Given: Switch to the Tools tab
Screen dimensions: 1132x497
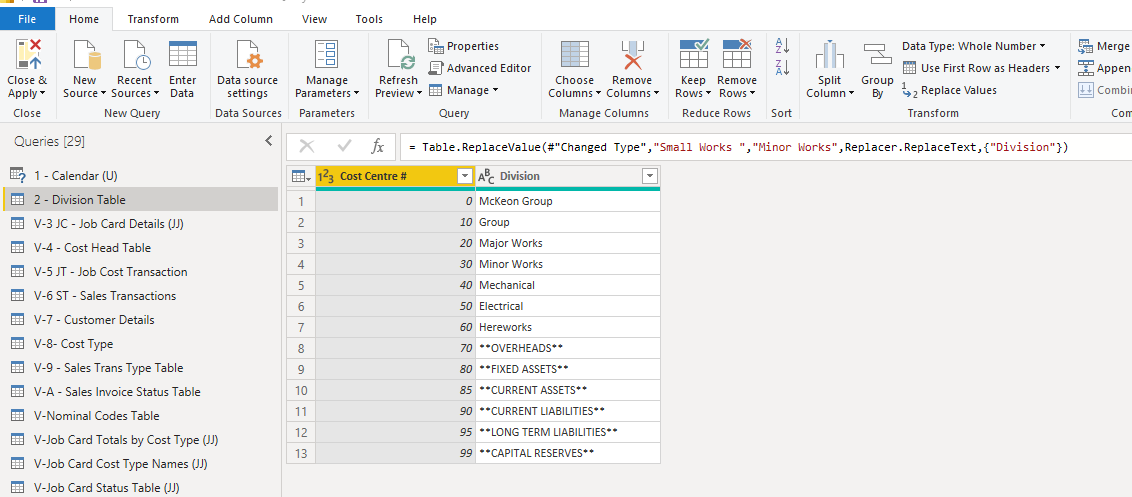Looking at the screenshot, I should 369,19.
